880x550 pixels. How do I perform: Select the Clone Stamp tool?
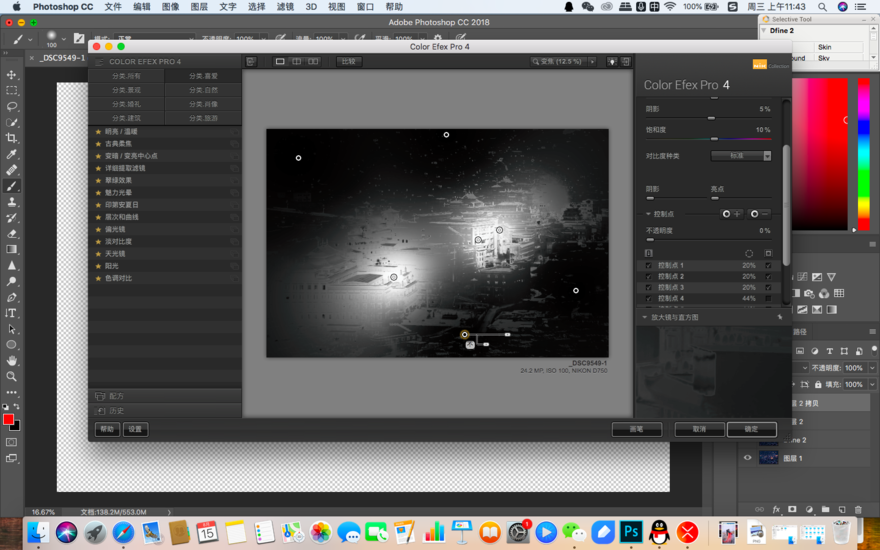[11, 201]
